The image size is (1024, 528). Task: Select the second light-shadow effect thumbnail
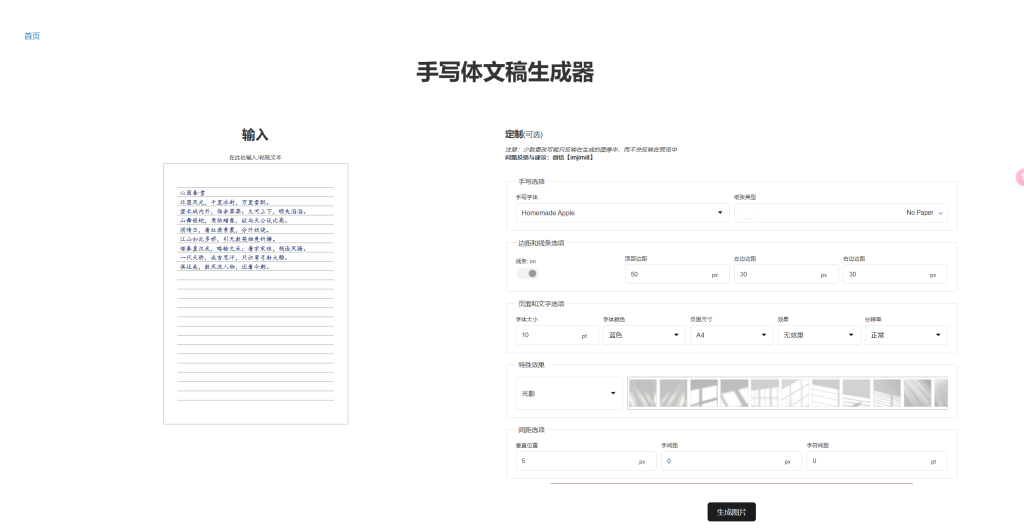[673, 393]
